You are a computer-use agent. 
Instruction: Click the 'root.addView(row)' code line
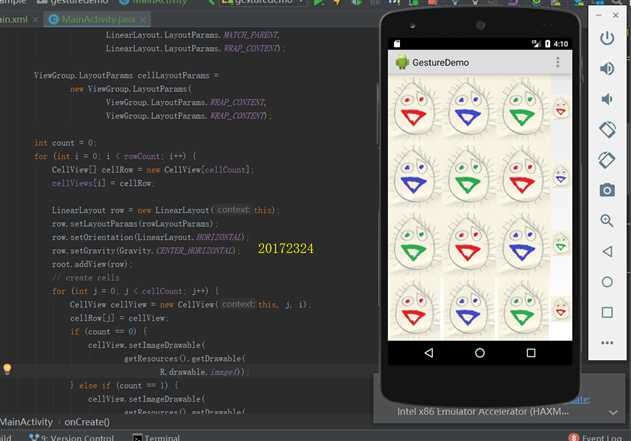(x=92, y=264)
